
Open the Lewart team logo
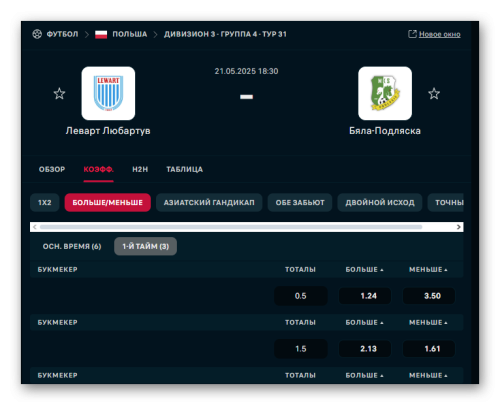[108, 93]
